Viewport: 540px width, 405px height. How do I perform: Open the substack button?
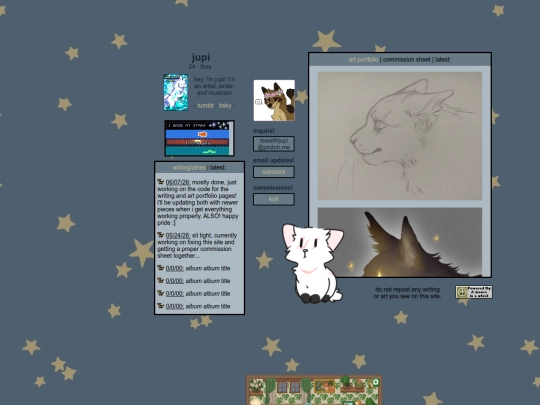(274, 172)
